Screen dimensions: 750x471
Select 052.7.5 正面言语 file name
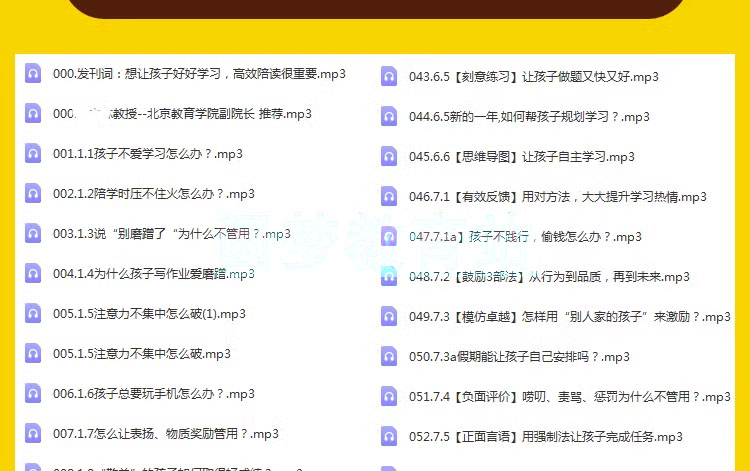545,436
